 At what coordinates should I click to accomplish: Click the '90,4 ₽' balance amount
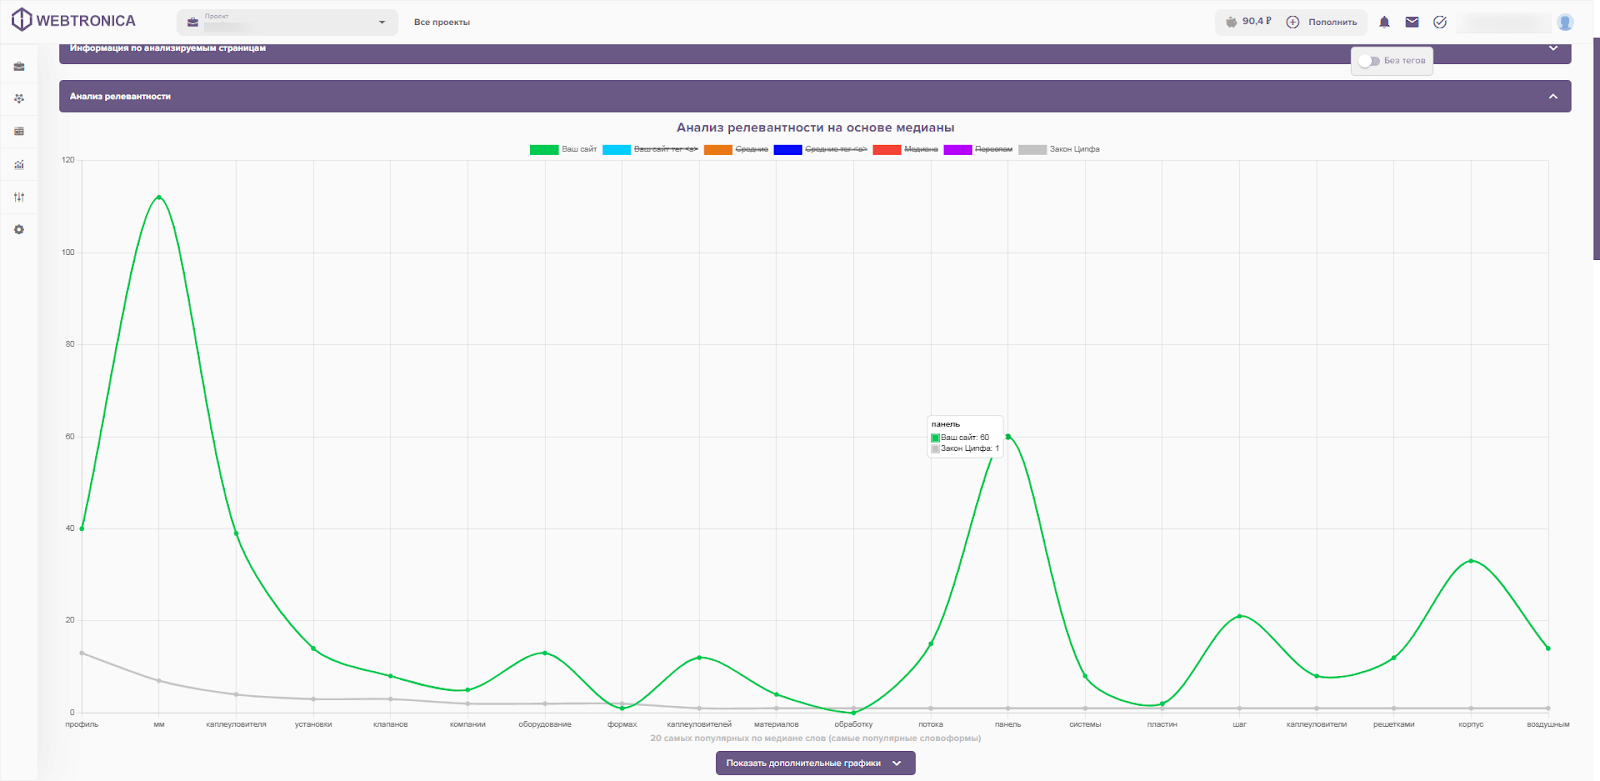[x=1257, y=21]
